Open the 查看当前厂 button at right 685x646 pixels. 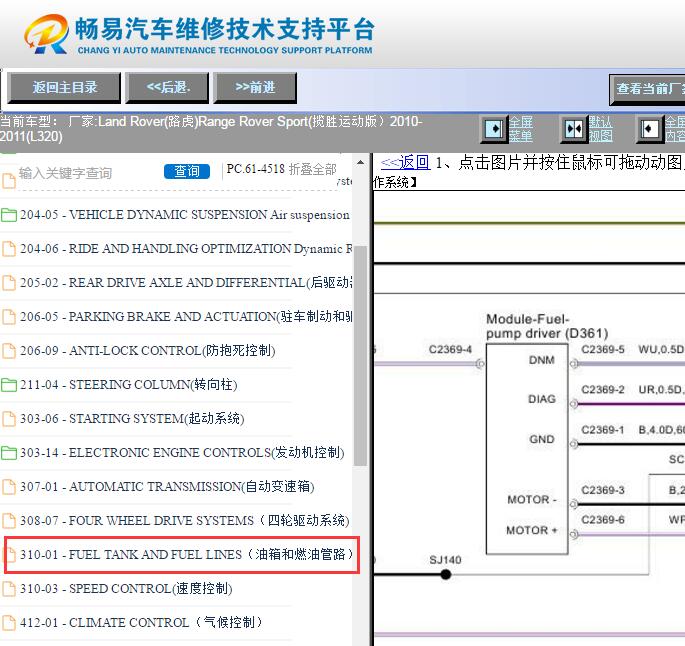(647, 89)
